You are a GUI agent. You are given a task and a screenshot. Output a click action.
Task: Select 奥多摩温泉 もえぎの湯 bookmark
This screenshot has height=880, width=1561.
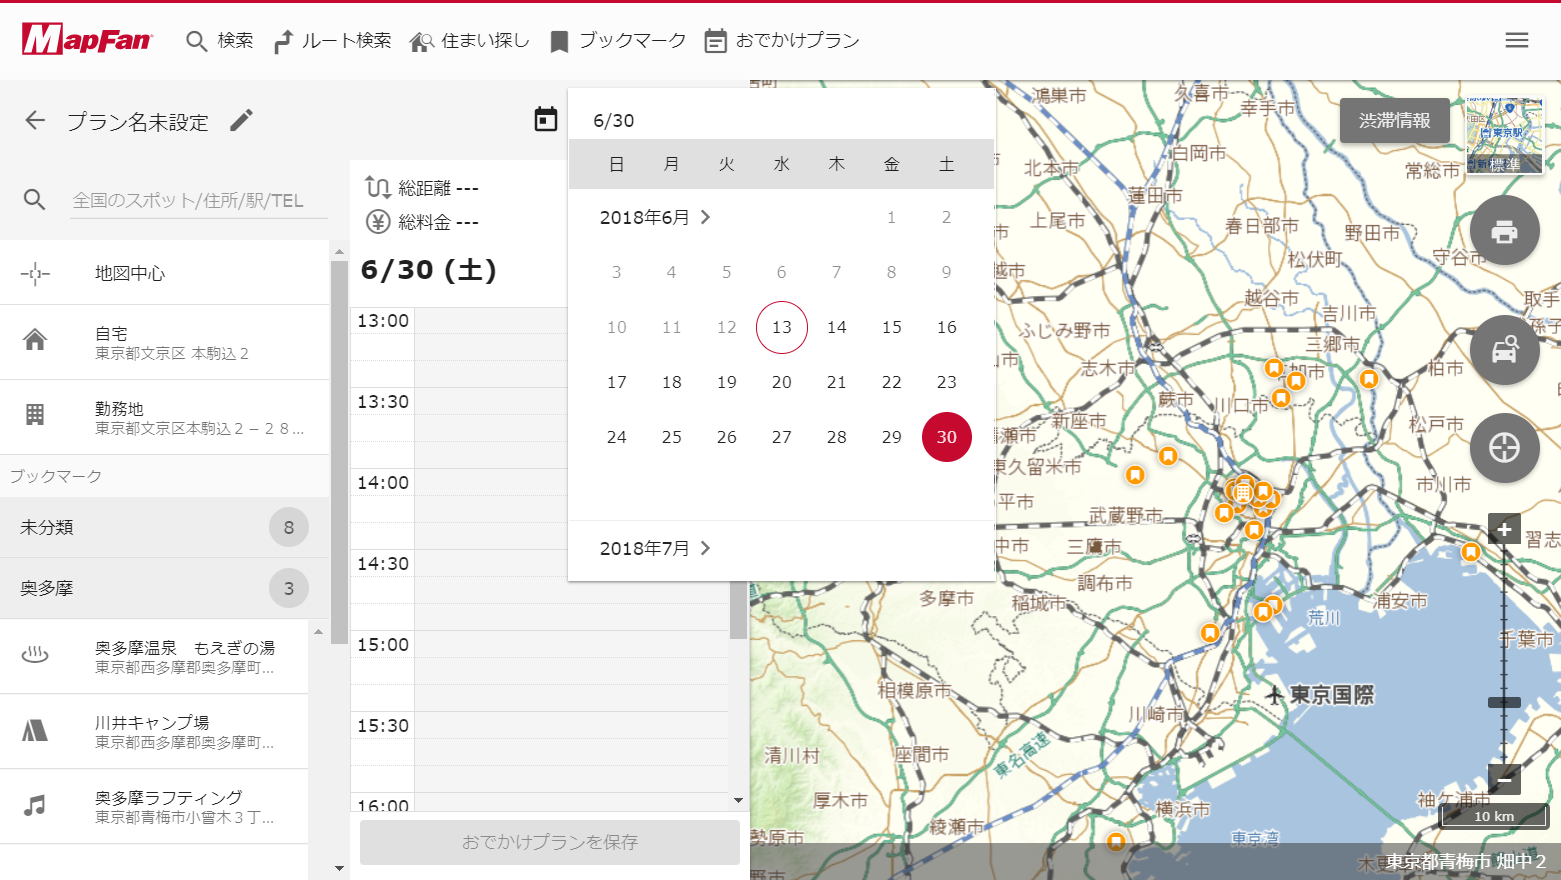154,657
